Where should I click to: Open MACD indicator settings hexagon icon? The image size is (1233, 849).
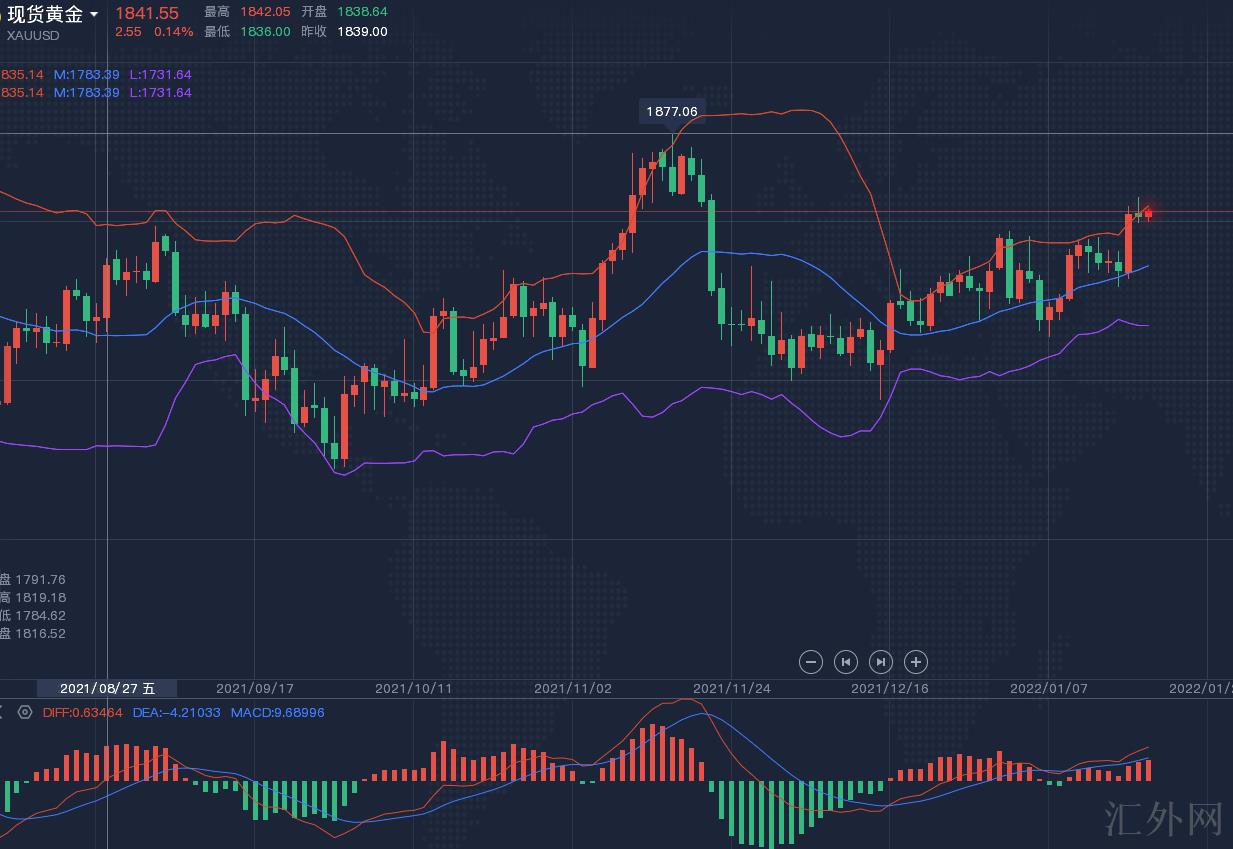tap(25, 712)
